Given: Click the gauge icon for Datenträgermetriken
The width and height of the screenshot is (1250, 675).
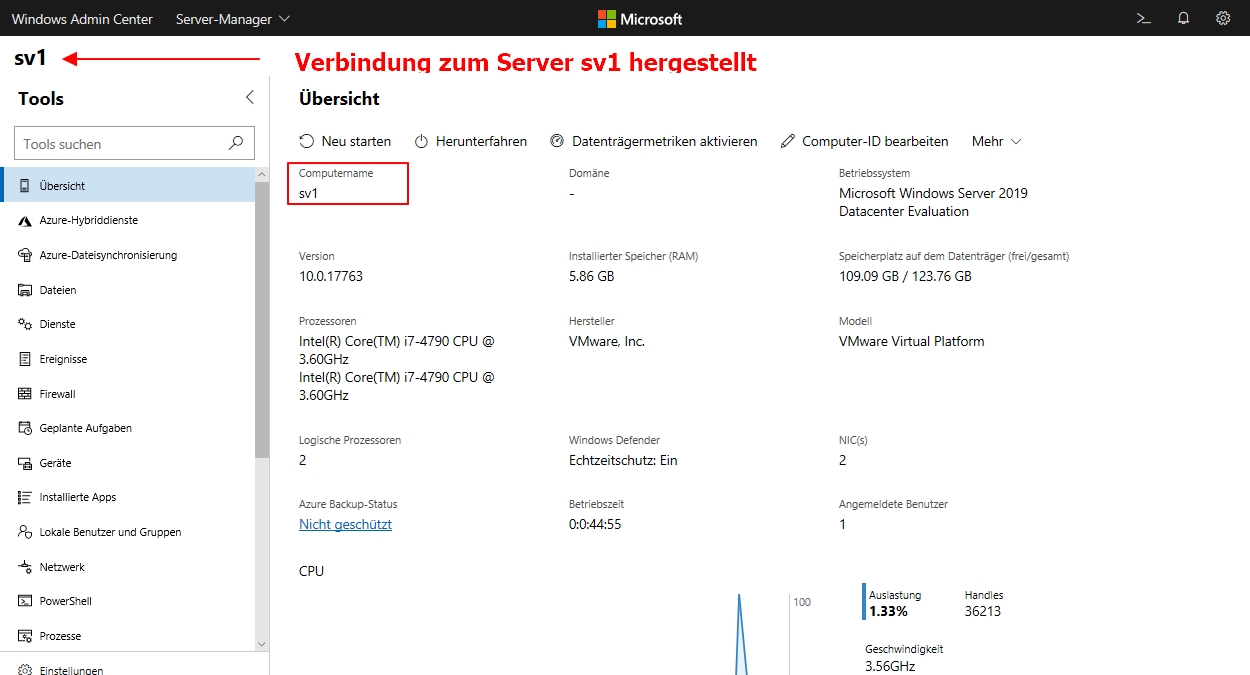Looking at the screenshot, I should tap(557, 141).
